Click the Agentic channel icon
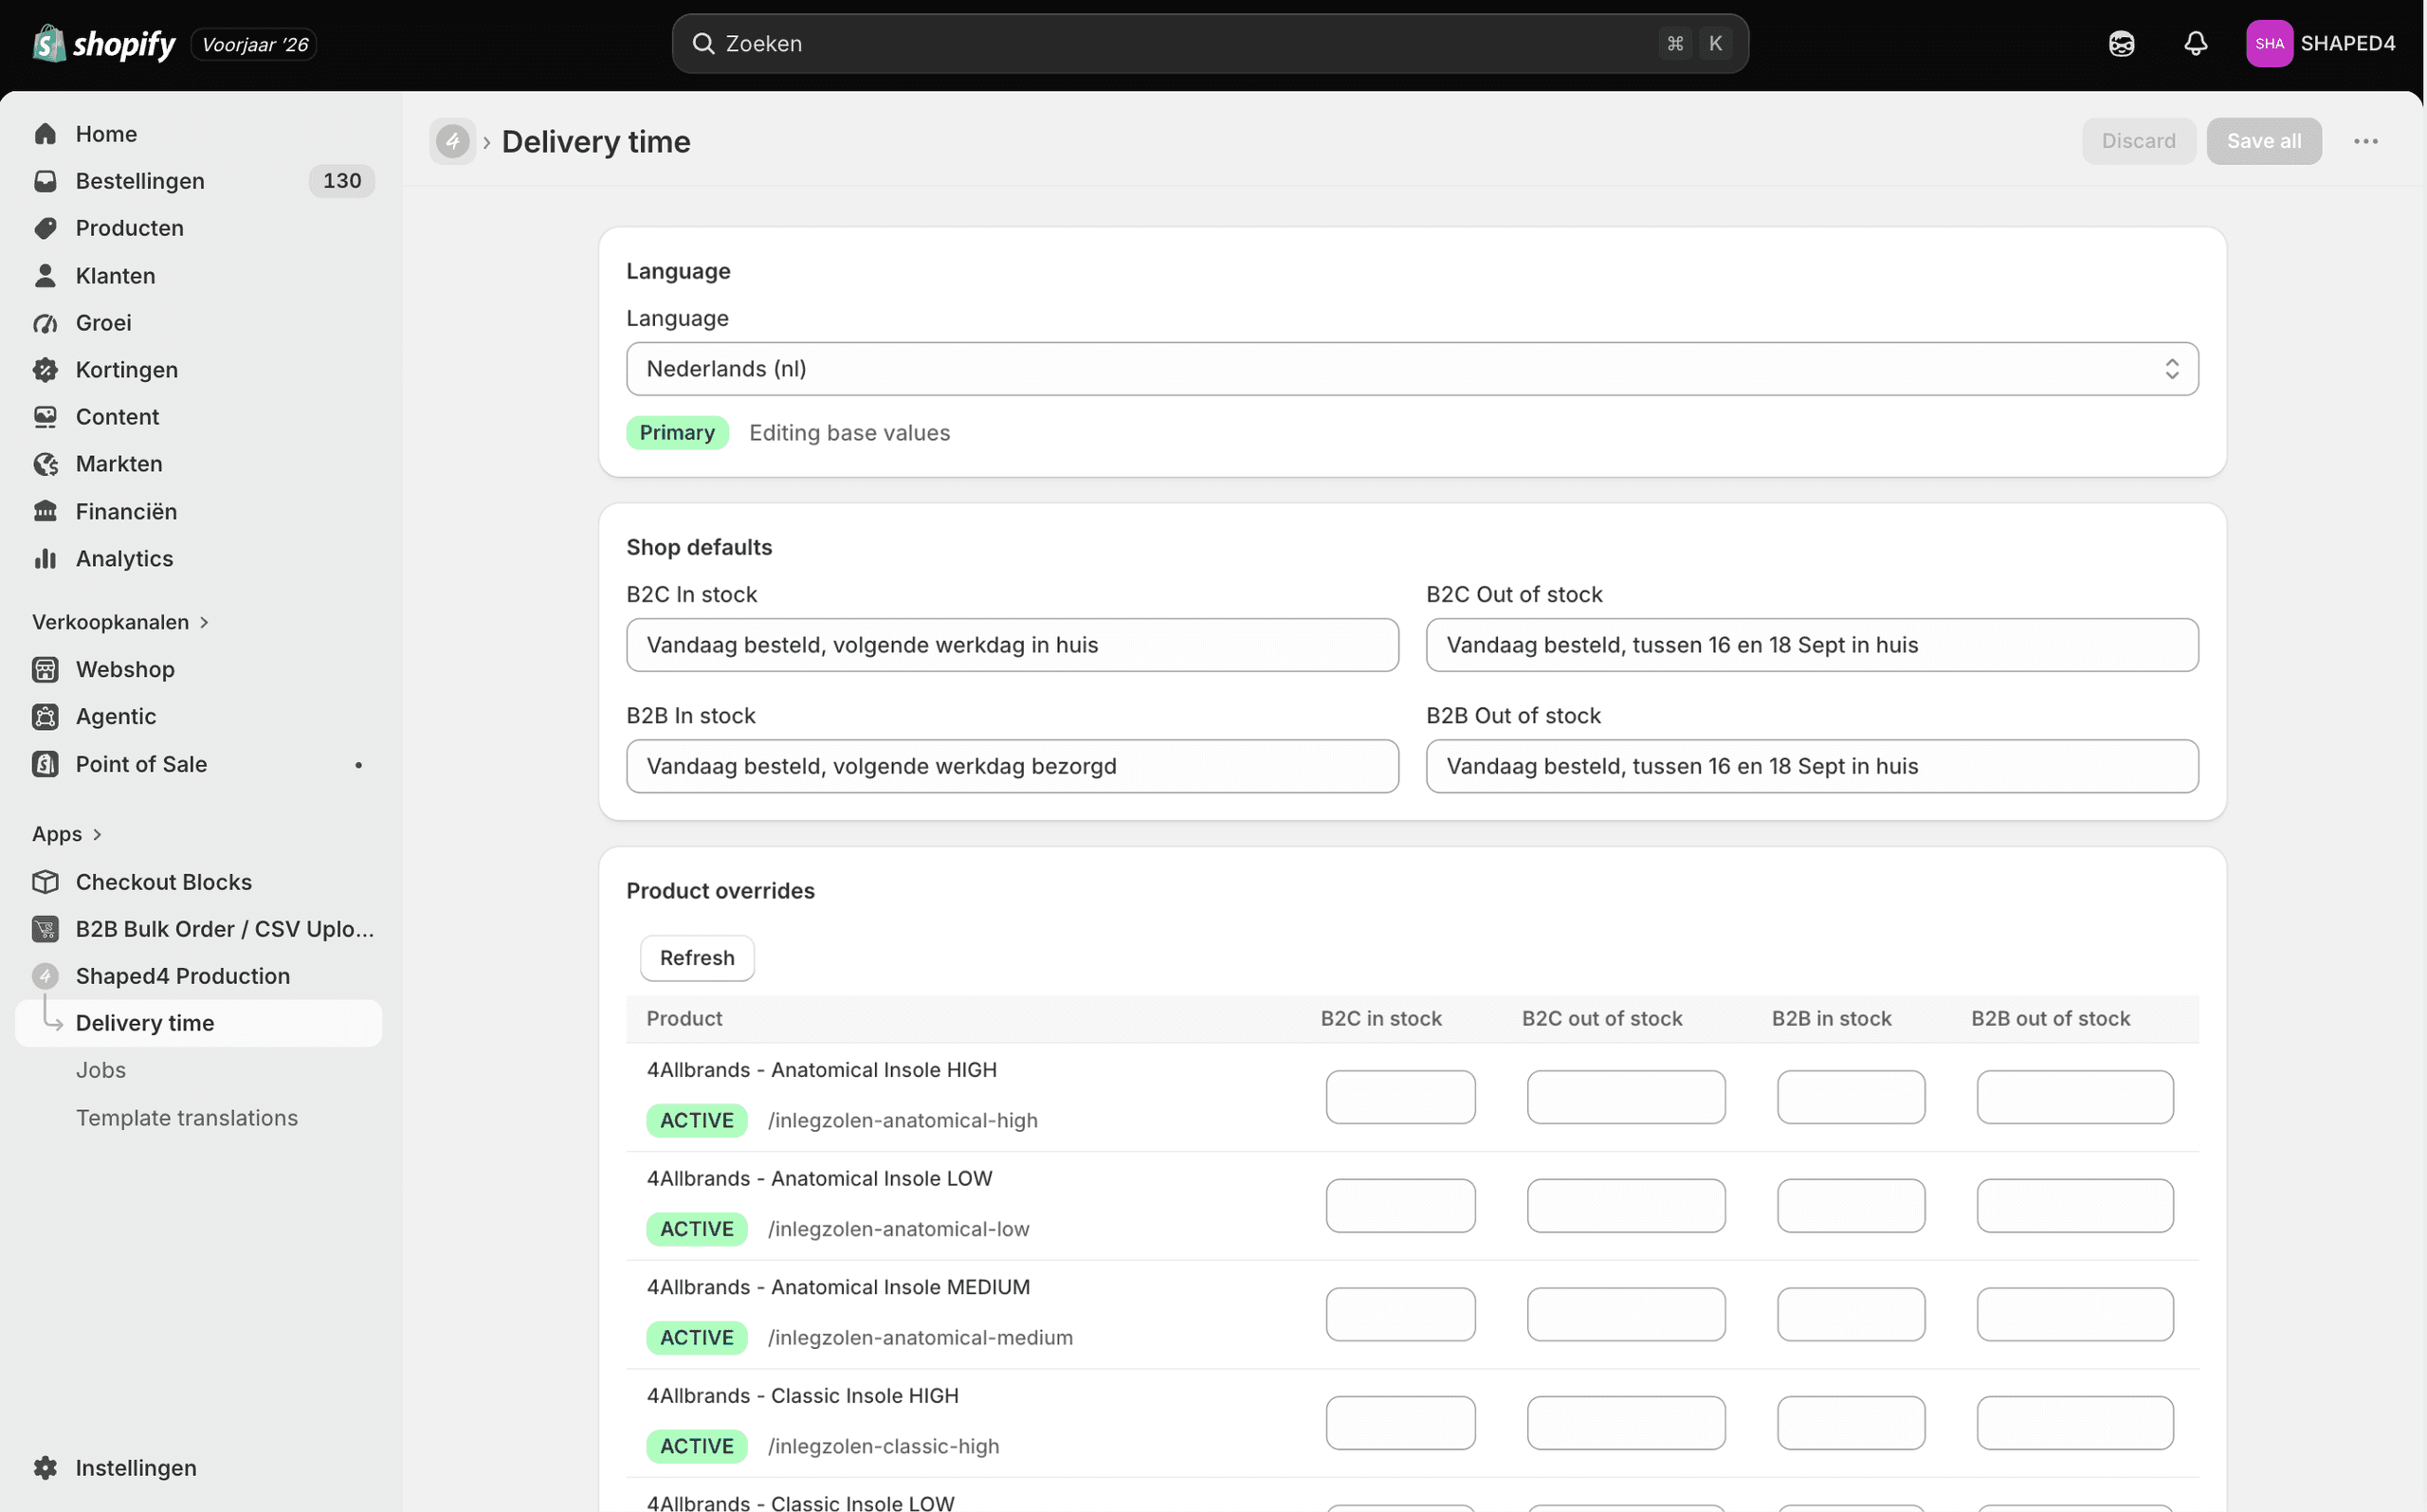This screenshot has height=1512, width=2427. [x=45, y=717]
